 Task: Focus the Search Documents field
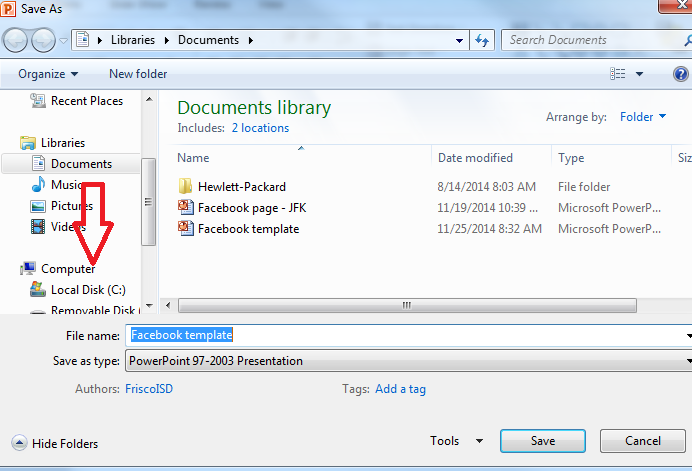(x=596, y=40)
